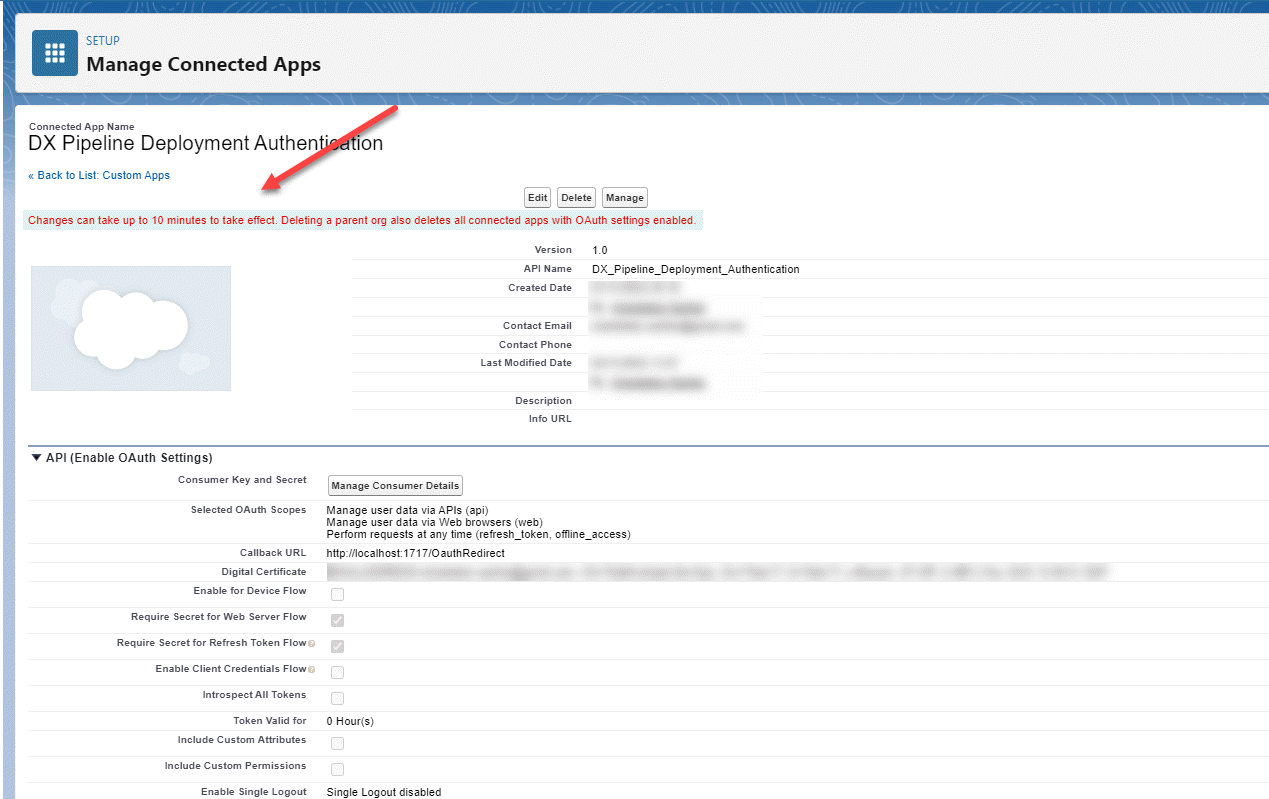The height and width of the screenshot is (799, 1269).
Task: Toggle Include Custom Permissions checkbox
Action: click(337, 770)
